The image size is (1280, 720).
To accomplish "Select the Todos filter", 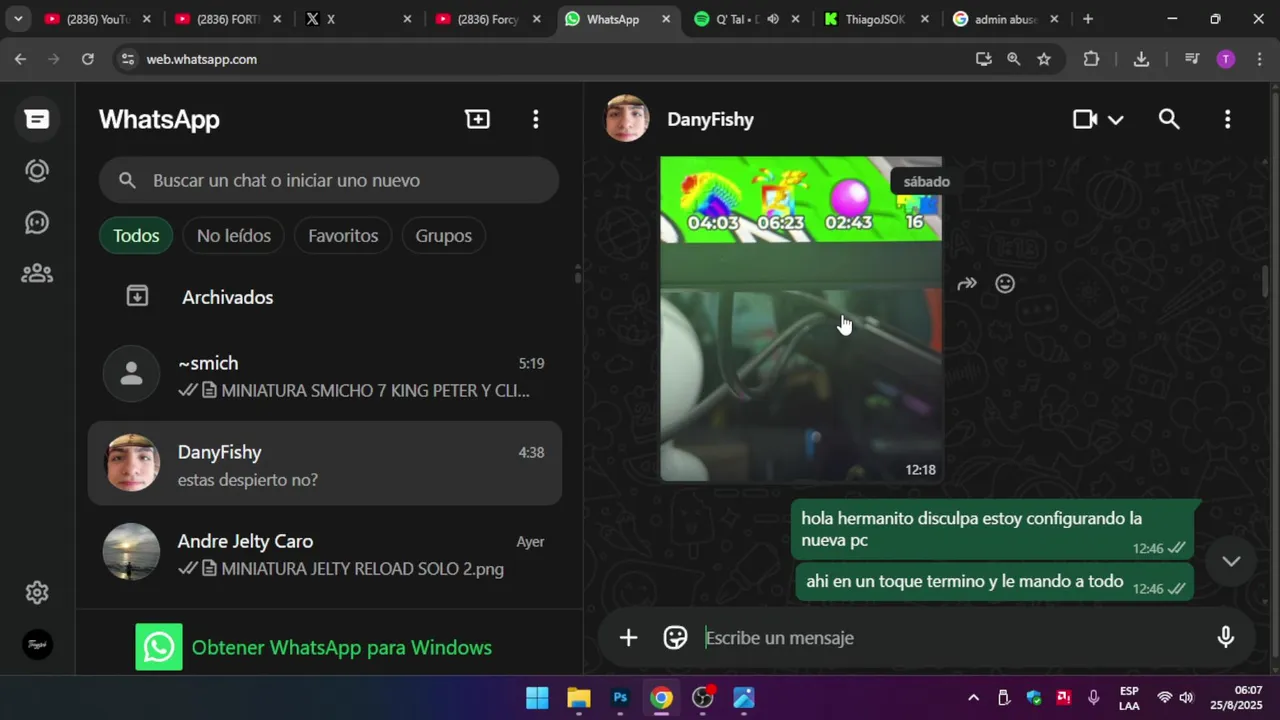I will click(x=136, y=236).
